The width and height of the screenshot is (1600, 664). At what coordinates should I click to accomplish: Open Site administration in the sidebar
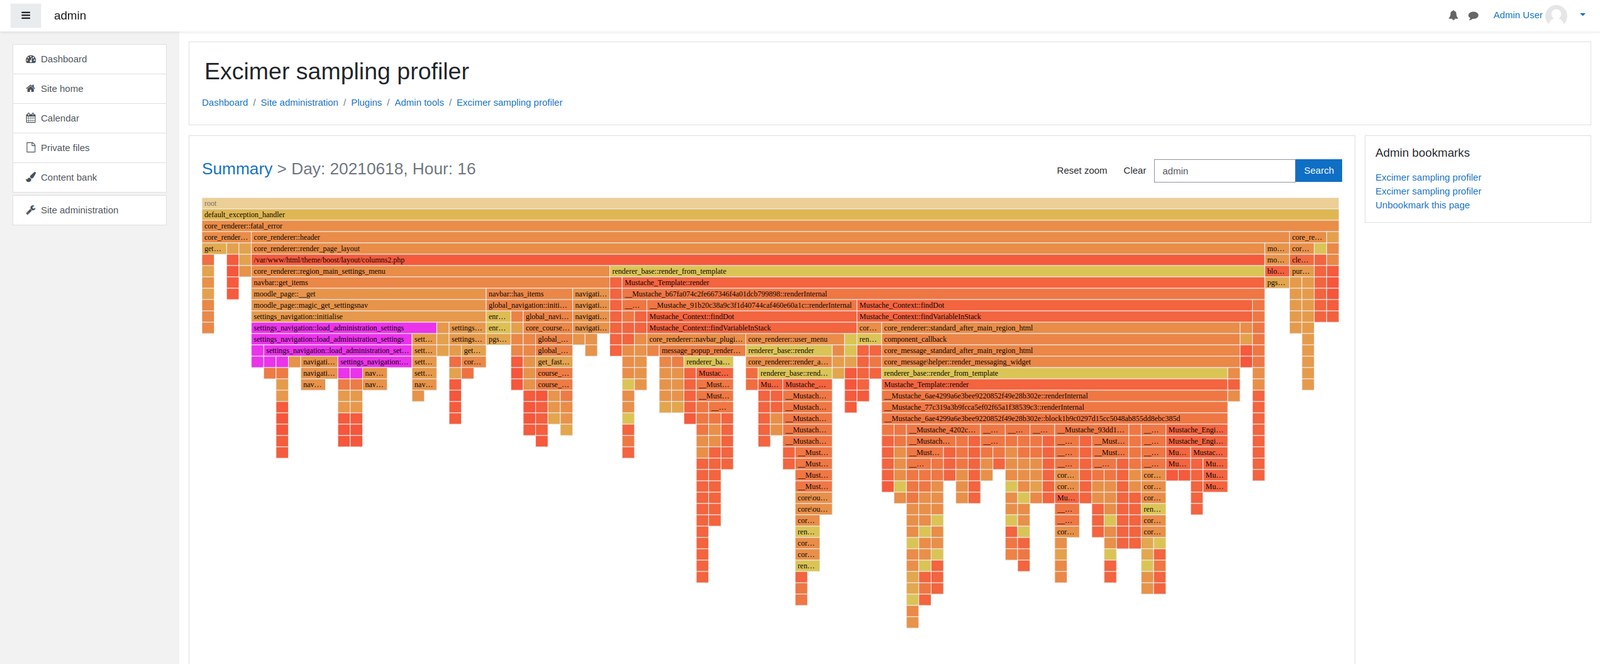click(89, 210)
